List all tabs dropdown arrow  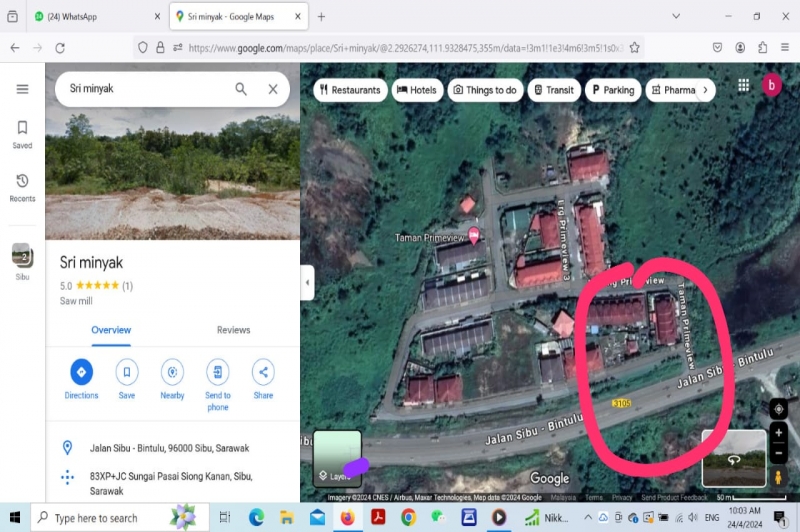[x=676, y=16]
